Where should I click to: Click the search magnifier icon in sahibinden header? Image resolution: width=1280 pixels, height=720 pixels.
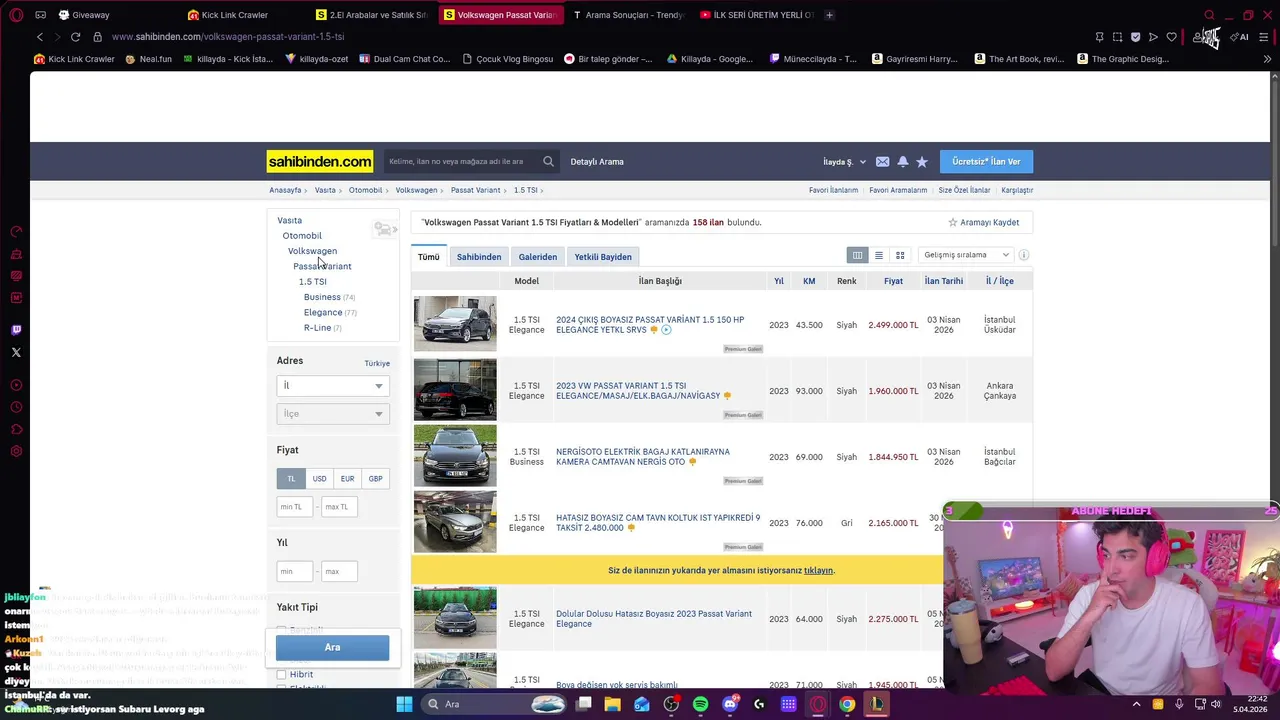point(548,161)
